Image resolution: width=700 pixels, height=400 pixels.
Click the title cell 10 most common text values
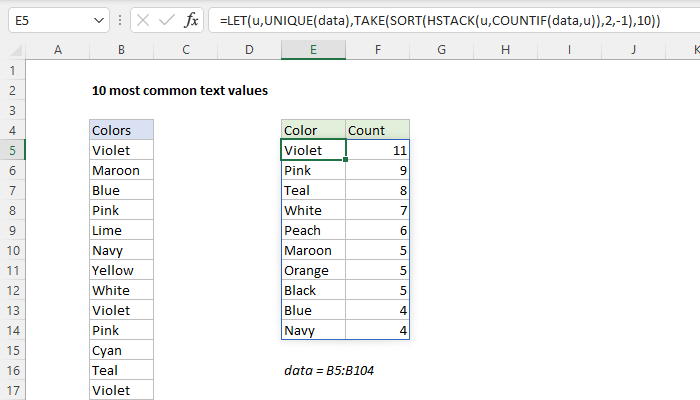pyautogui.click(x=180, y=90)
